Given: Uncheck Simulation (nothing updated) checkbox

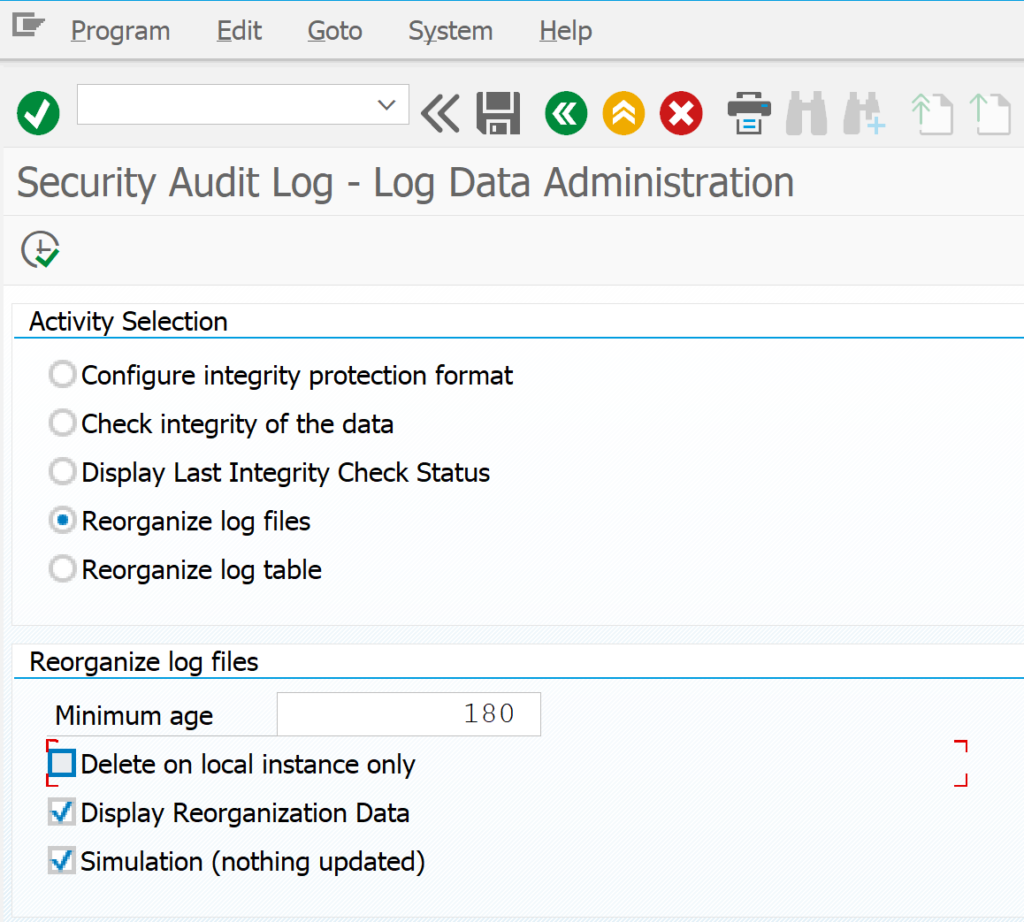Looking at the screenshot, I should click(62, 861).
